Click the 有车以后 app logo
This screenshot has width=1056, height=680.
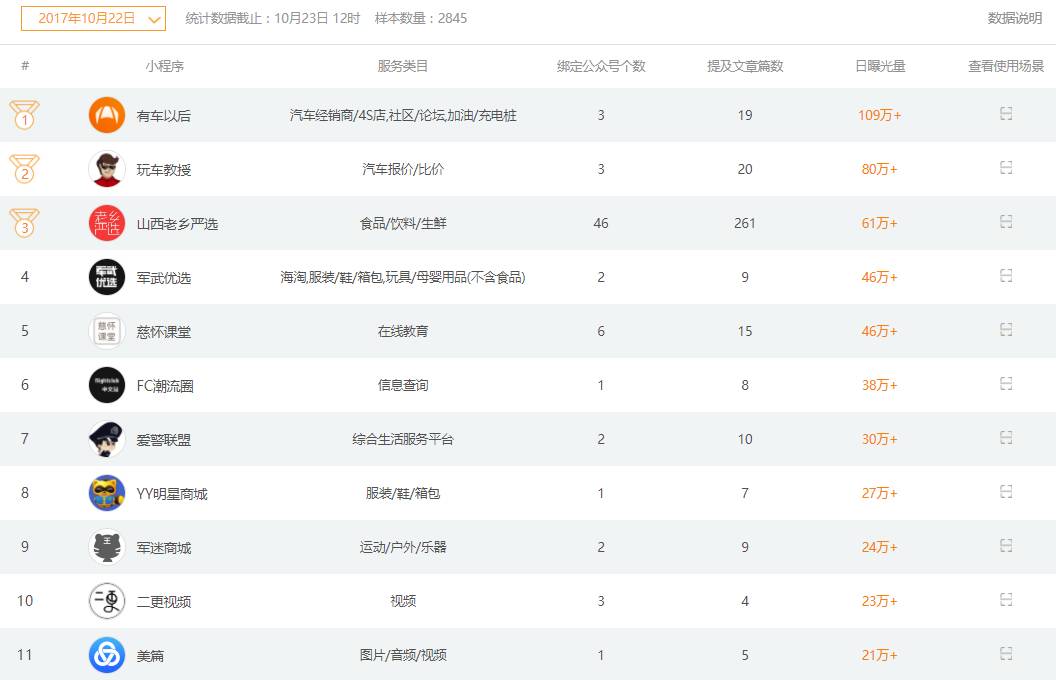tap(107, 115)
